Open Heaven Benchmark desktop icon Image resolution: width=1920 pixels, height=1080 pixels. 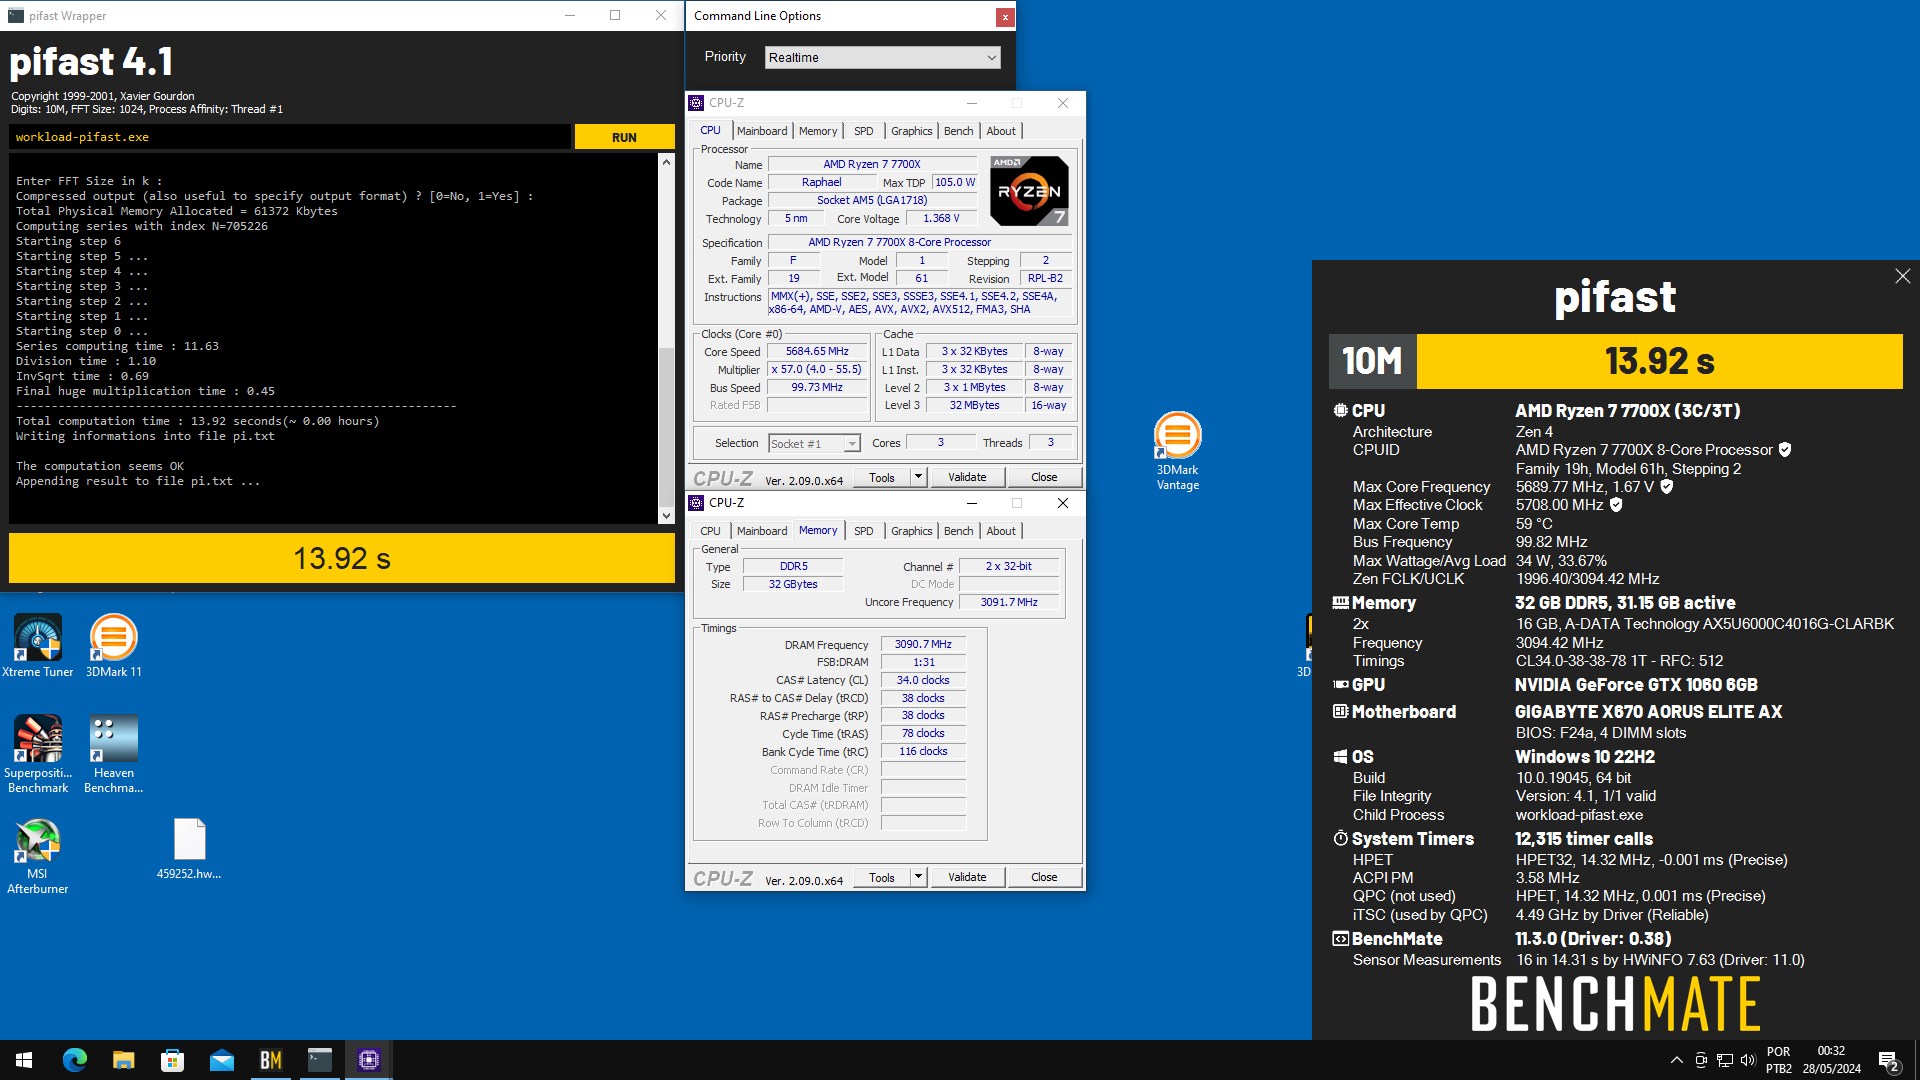[113, 754]
